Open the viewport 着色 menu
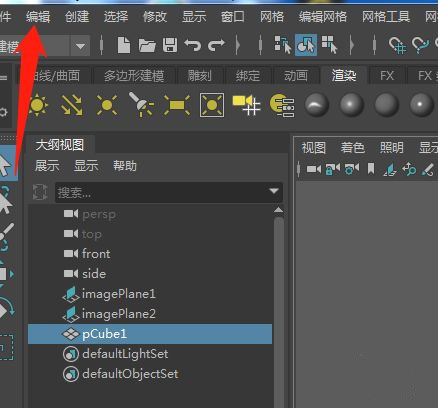This screenshot has height=408, width=438. click(353, 148)
